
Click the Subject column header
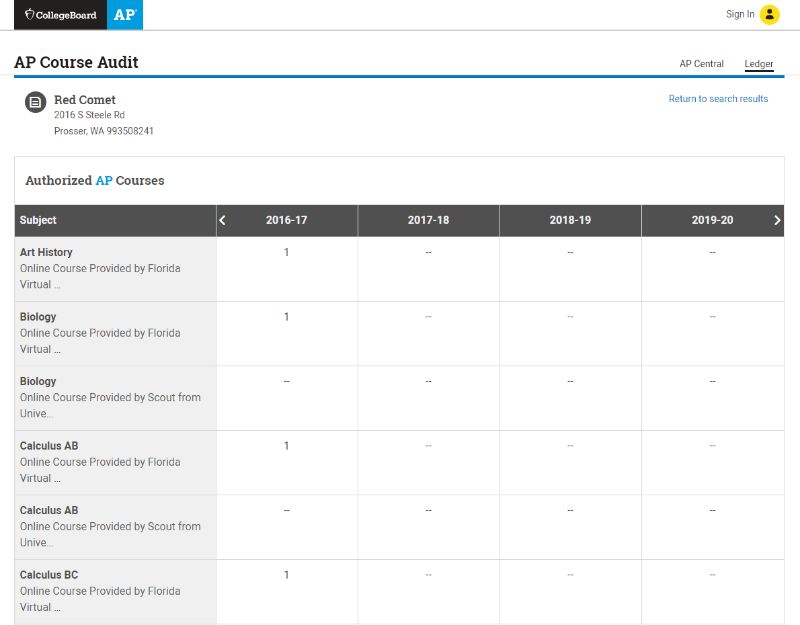(x=115, y=220)
